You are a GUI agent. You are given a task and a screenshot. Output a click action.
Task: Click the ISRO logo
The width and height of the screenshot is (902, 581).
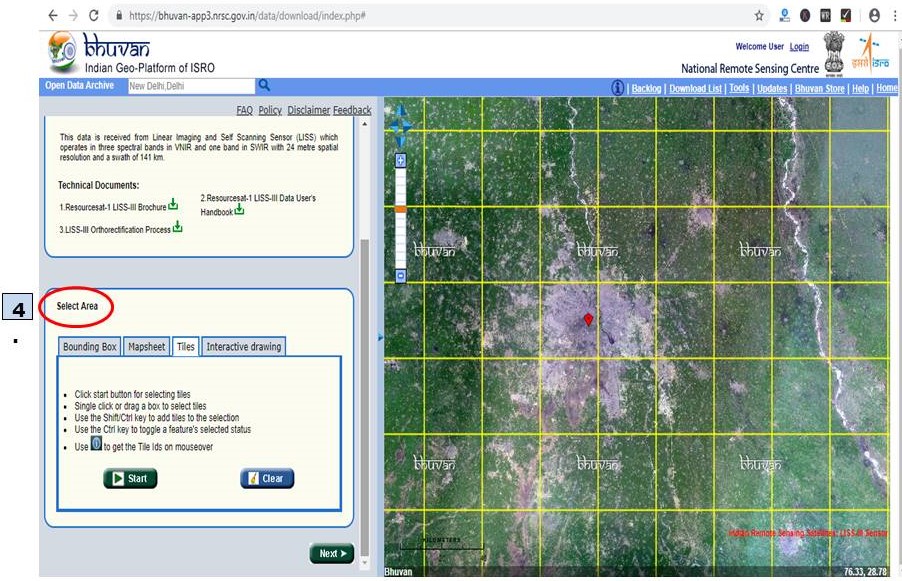(x=871, y=53)
